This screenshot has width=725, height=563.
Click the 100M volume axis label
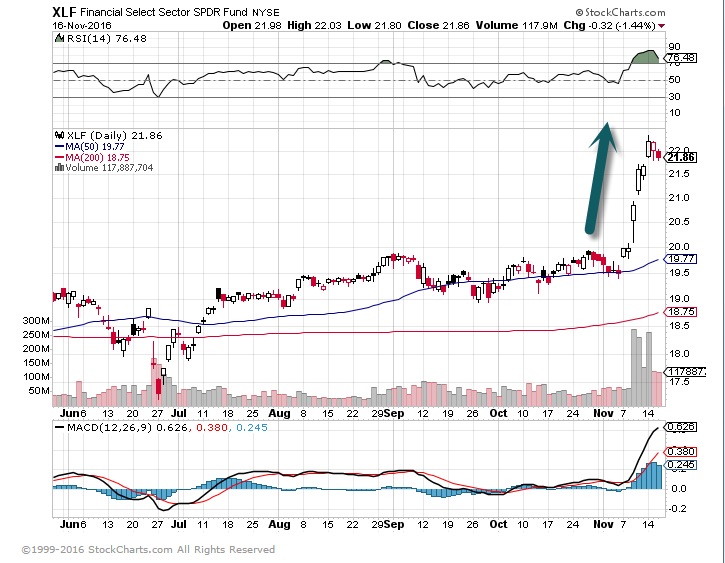[36, 377]
